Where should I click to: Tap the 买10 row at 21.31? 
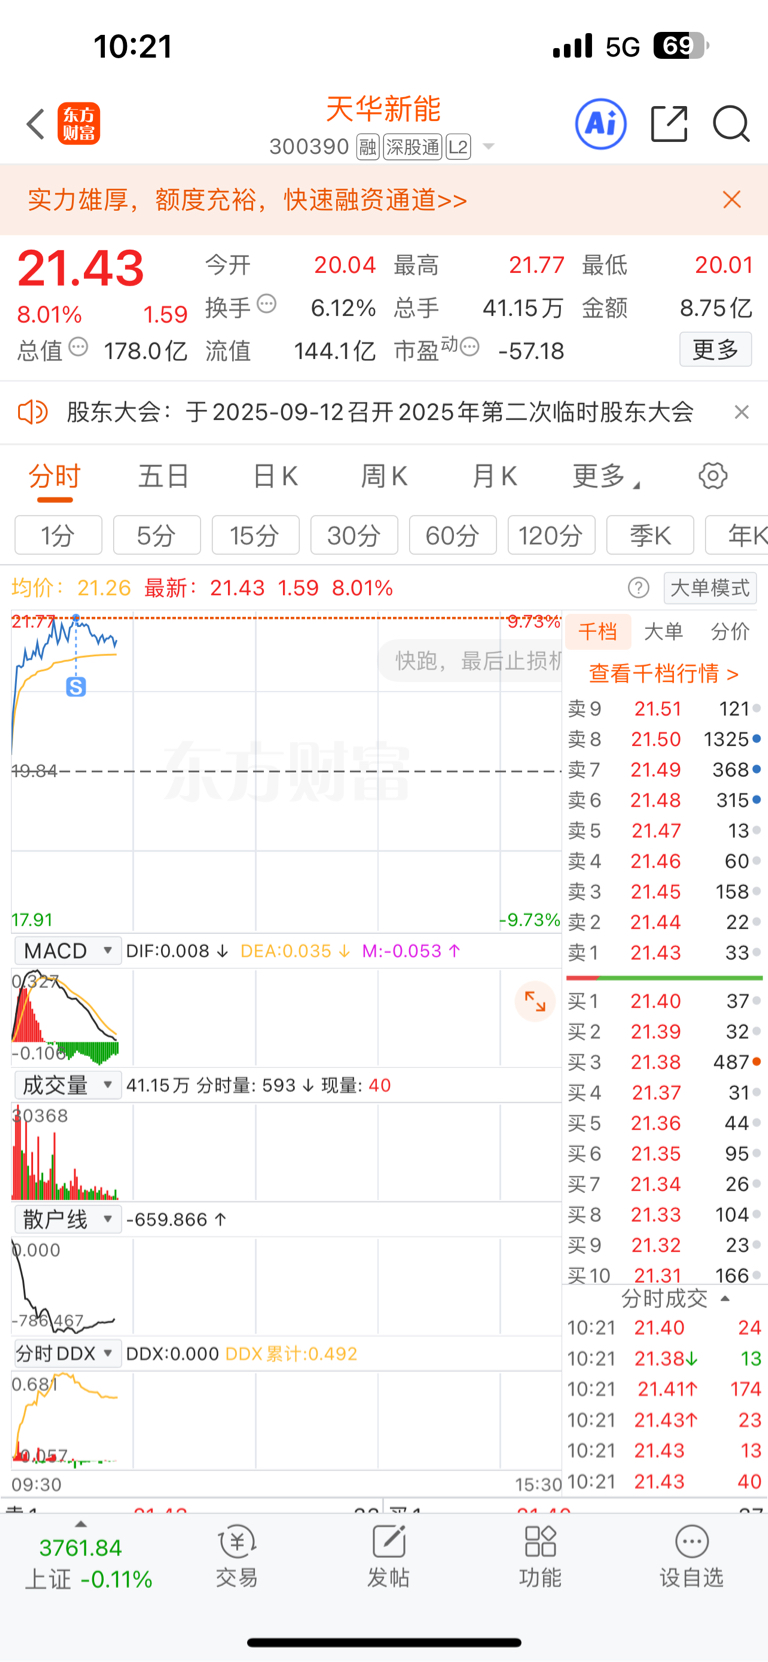(664, 1275)
